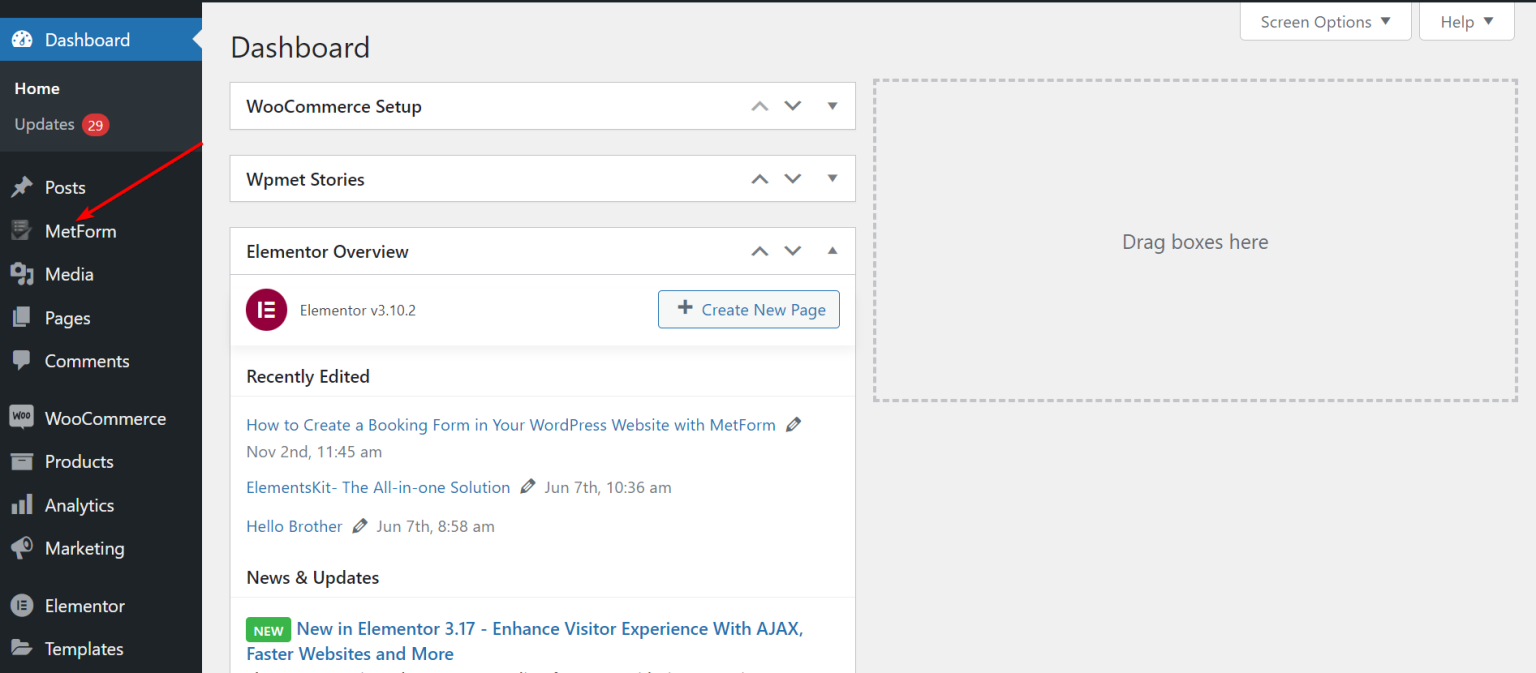1536x673 pixels.
Task: Open the Pages menu item
Action: [x=68, y=318]
